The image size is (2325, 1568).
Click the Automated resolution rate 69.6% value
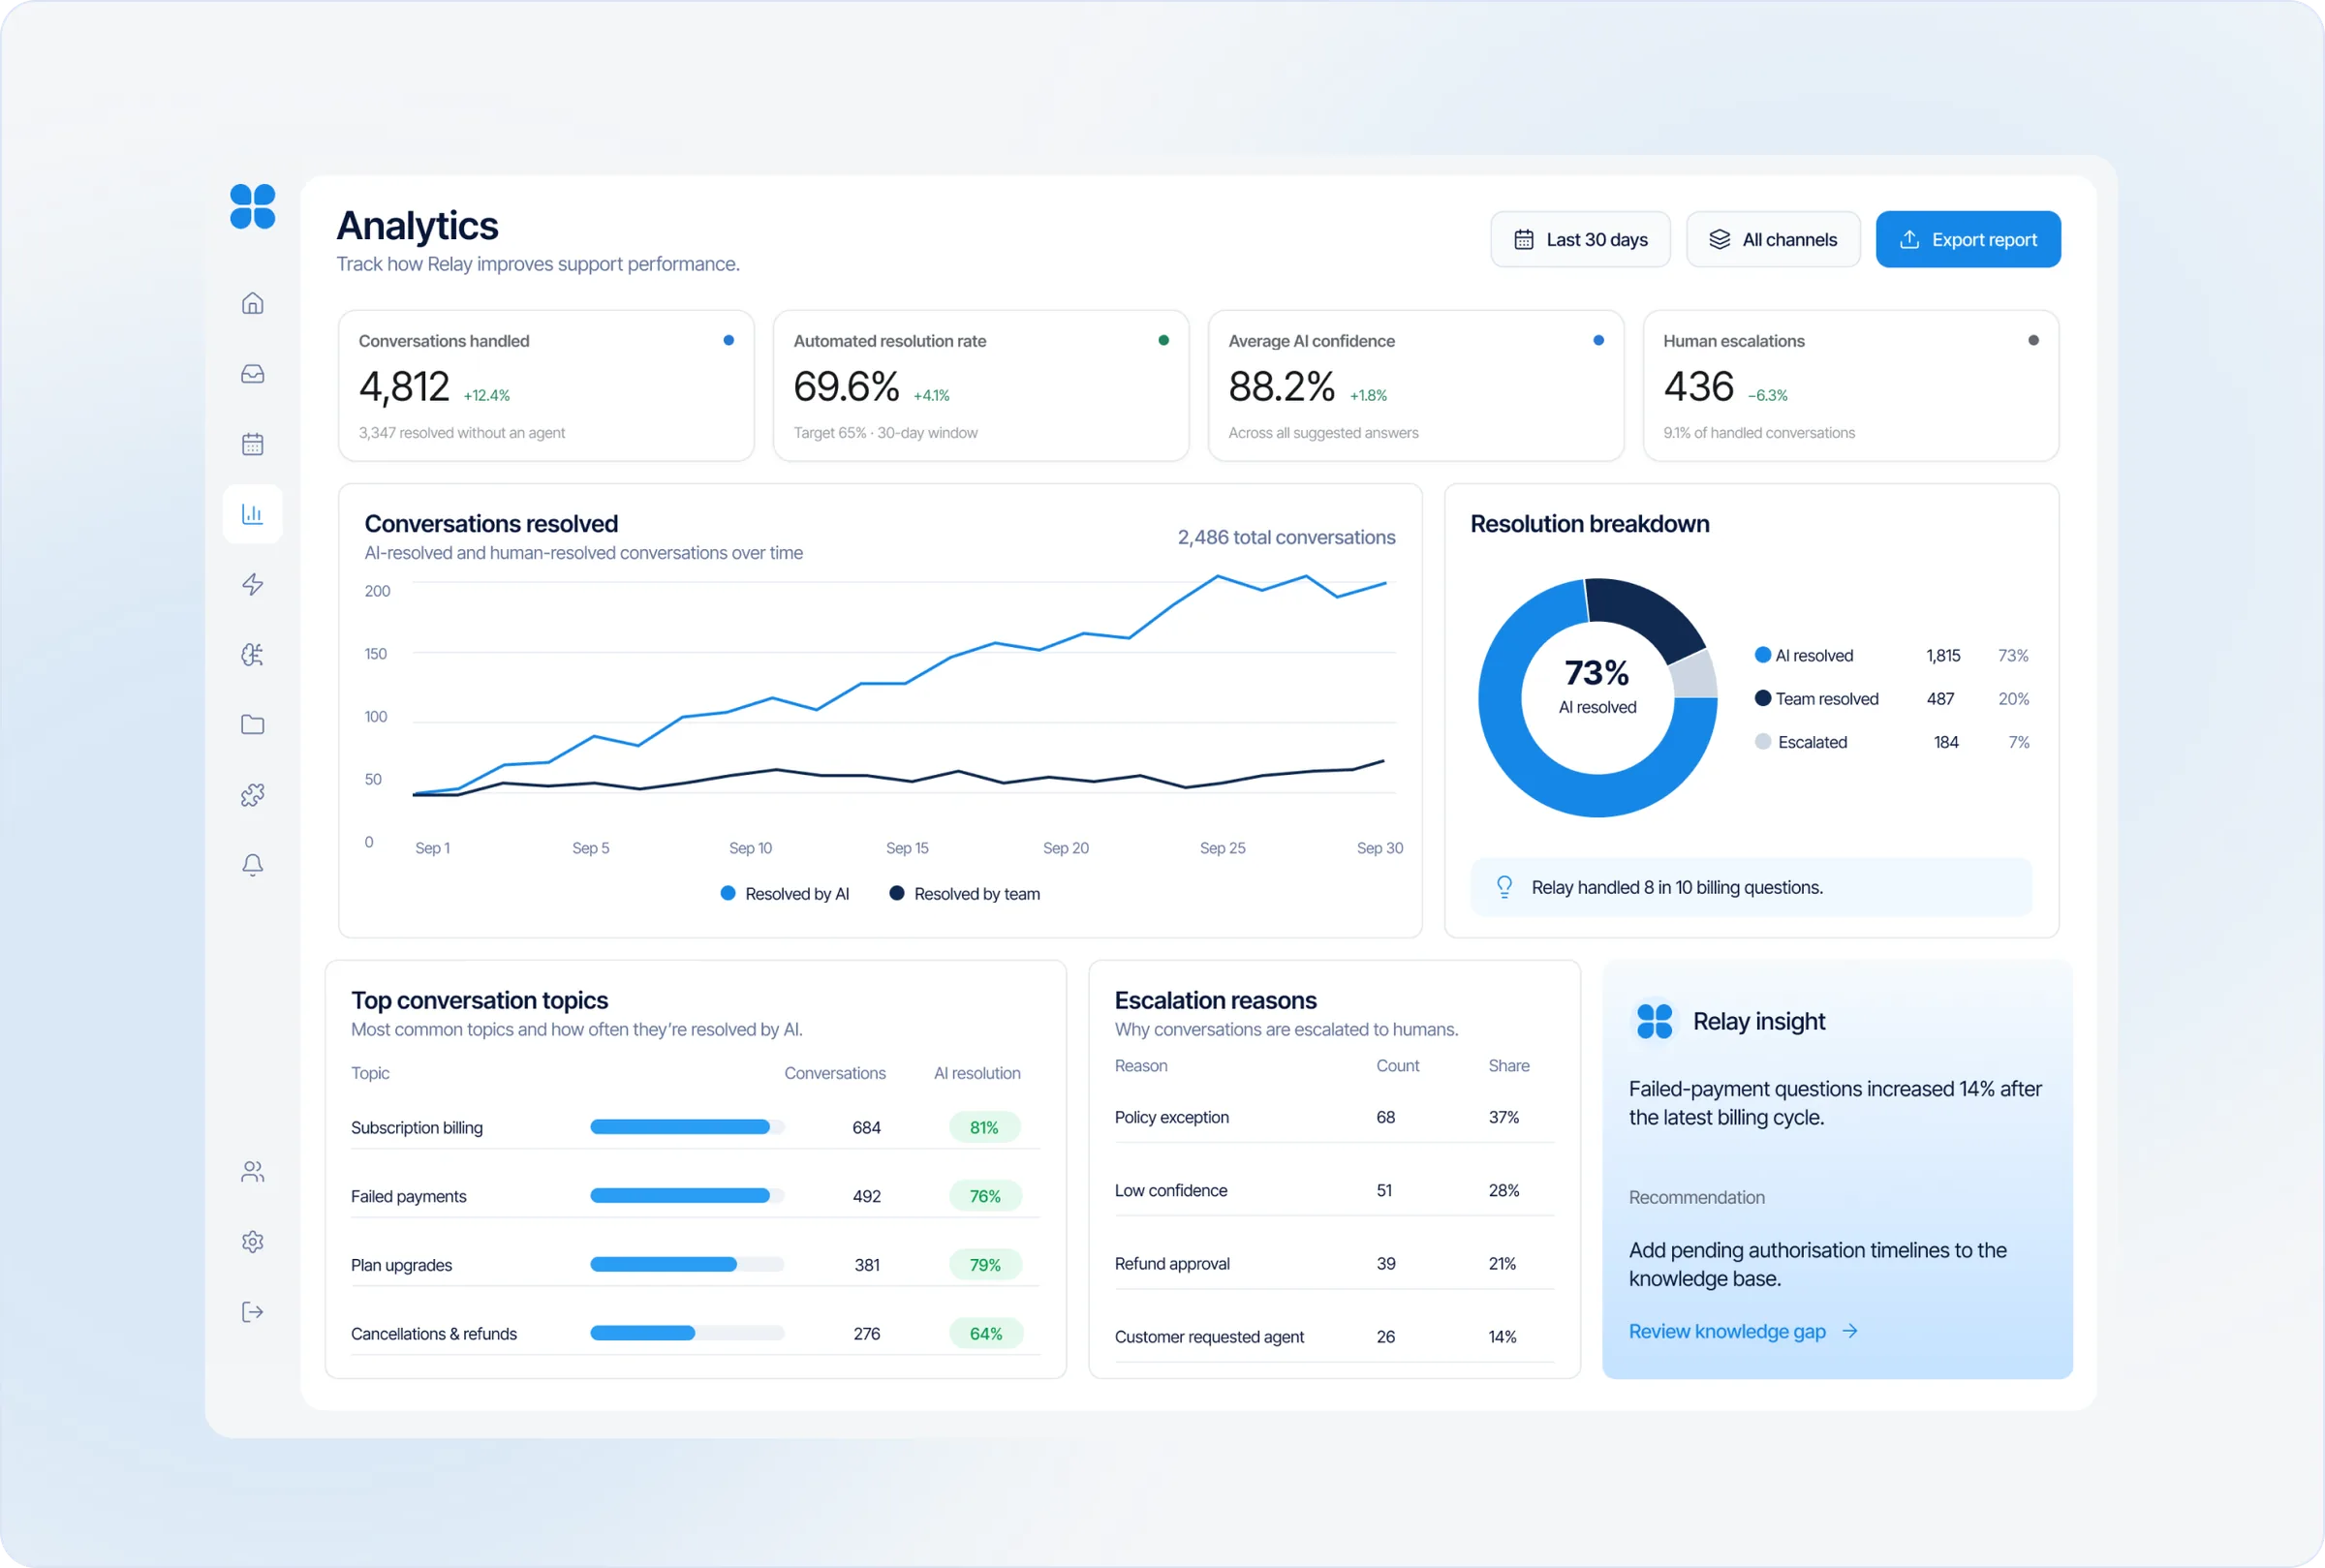846,387
